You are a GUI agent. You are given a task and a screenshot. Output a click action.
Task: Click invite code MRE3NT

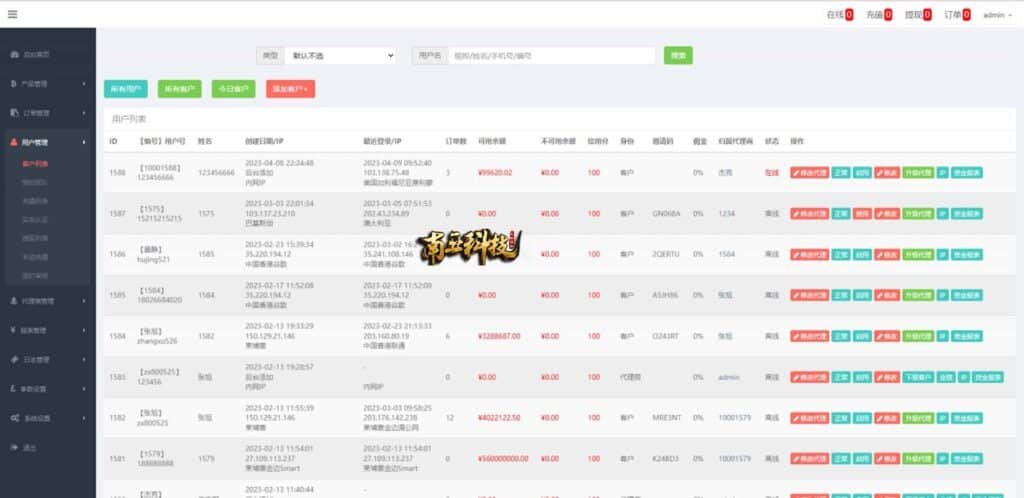pyautogui.click(x=665, y=418)
